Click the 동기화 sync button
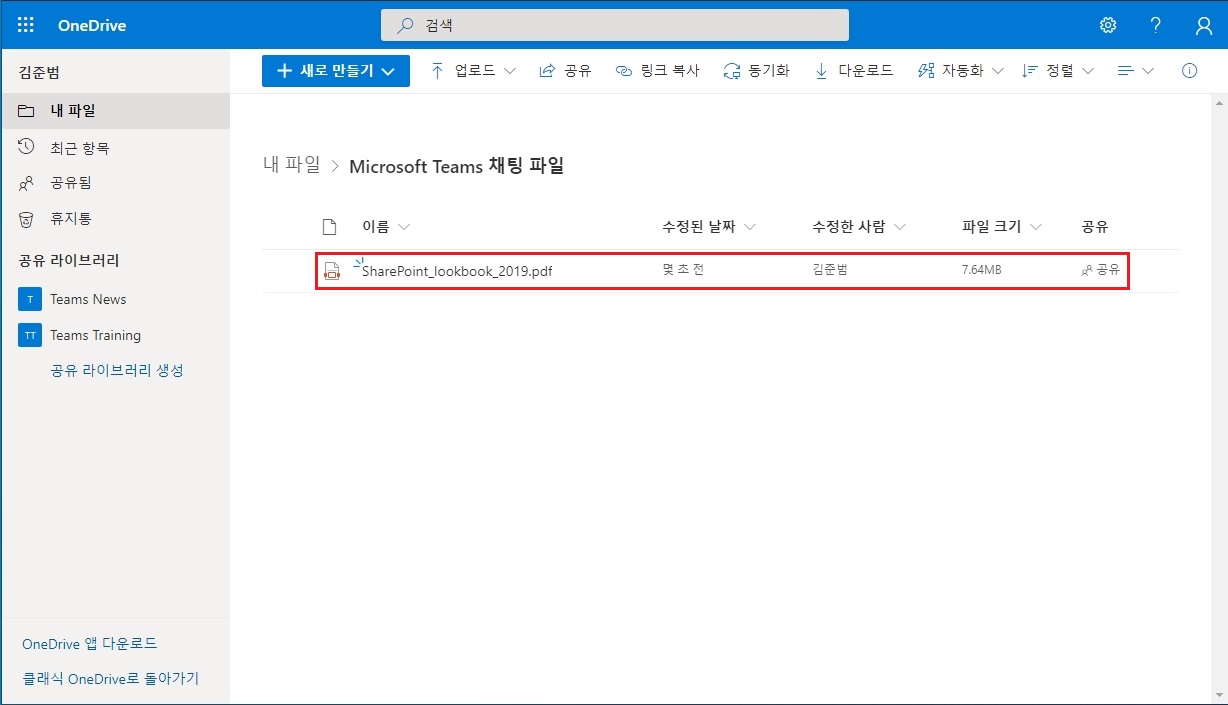The height and width of the screenshot is (705, 1228). (x=757, y=71)
